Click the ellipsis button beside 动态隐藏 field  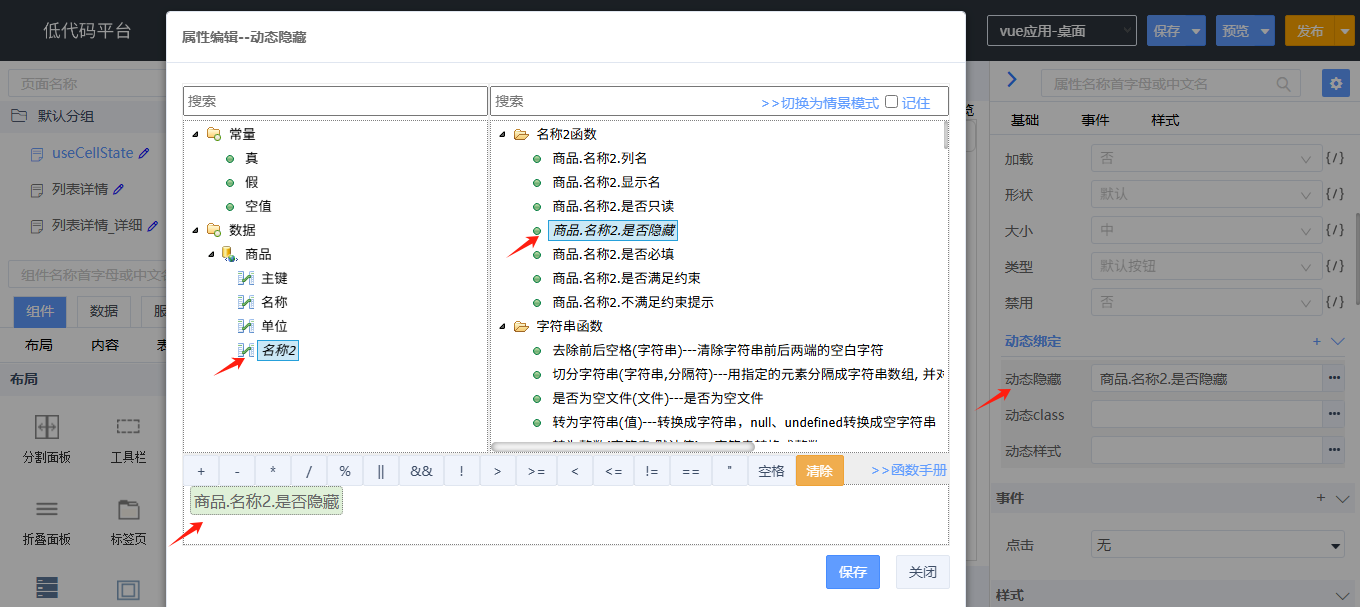[x=1334, y=378]
